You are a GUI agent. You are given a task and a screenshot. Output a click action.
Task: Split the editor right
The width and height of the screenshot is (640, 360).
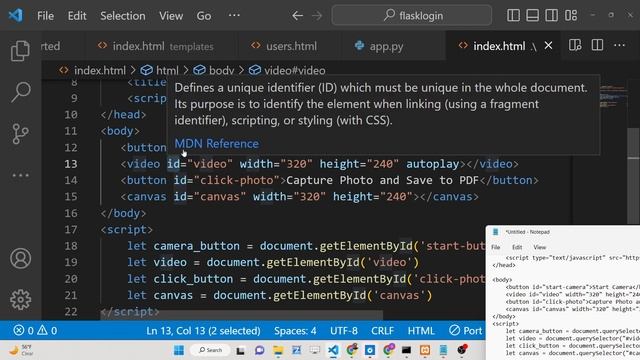[x=597, y=45]
